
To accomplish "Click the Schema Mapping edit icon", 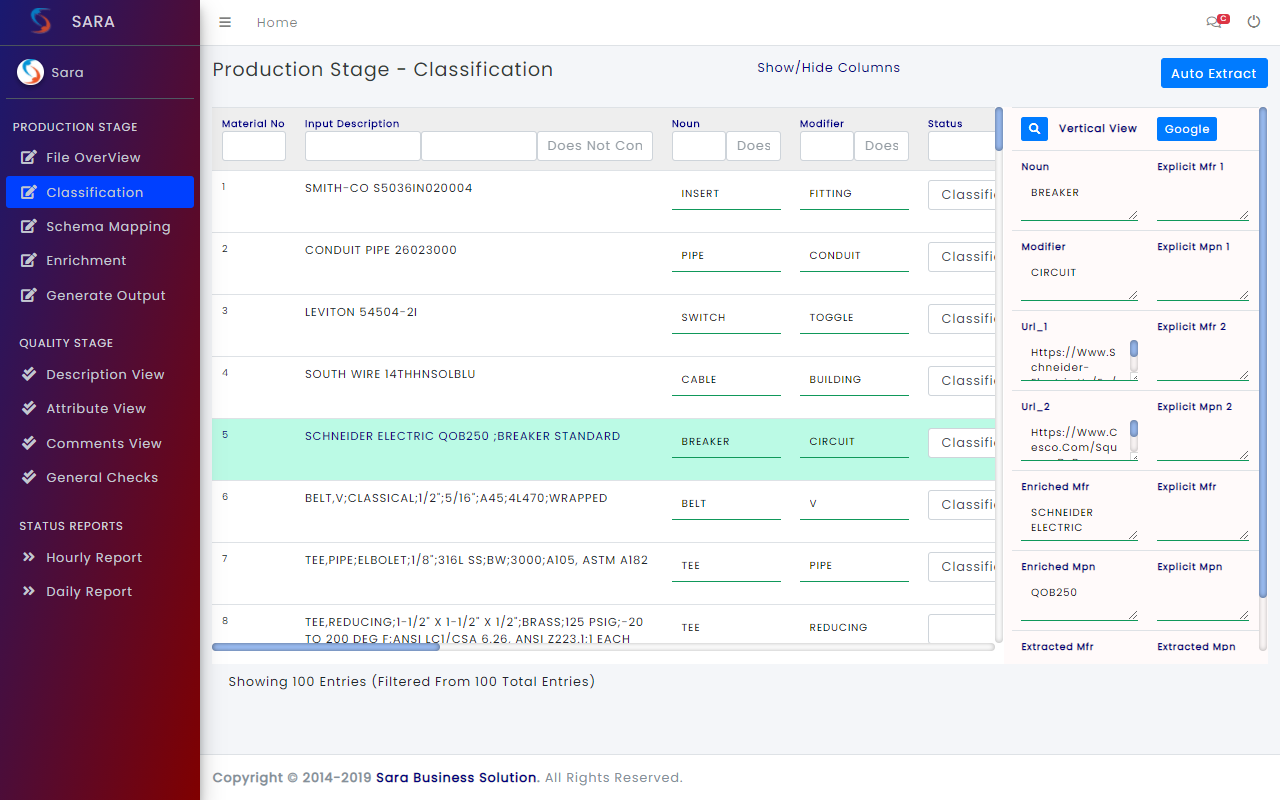I will pos(29,226).
